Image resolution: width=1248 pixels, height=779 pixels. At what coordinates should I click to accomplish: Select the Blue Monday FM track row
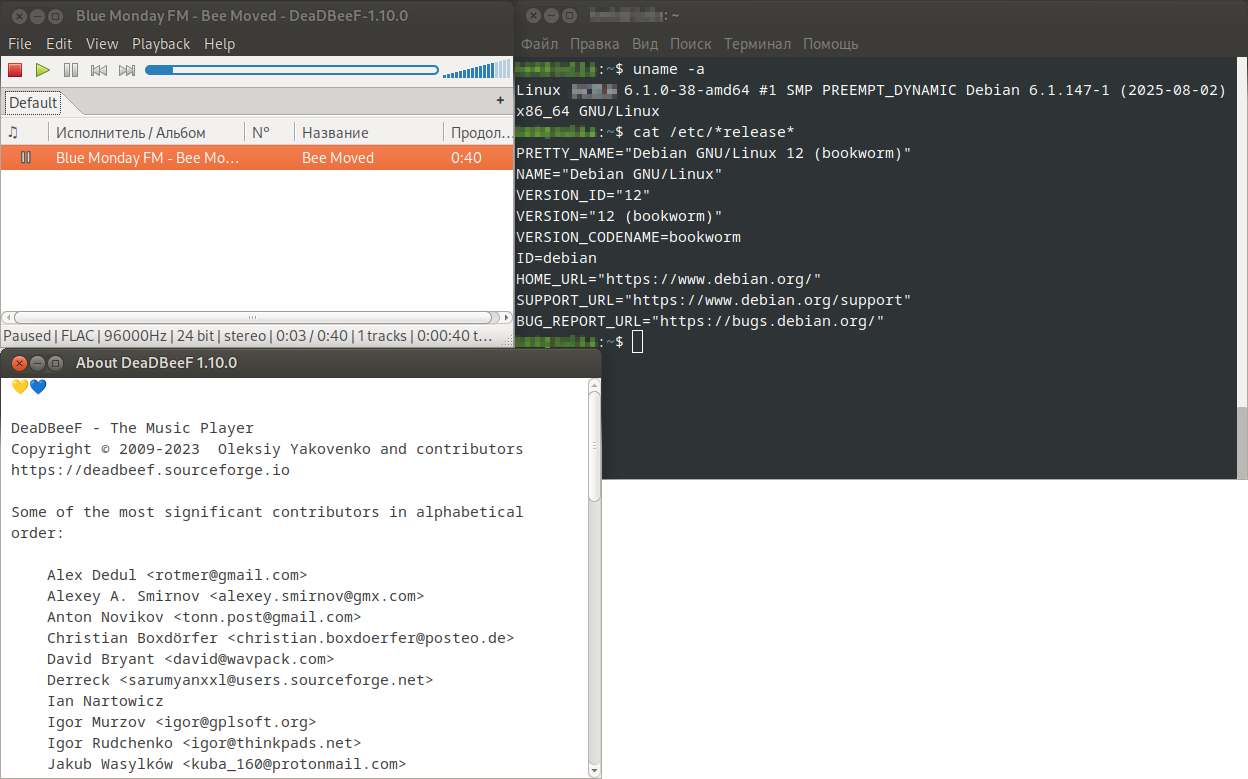(257, 158)
